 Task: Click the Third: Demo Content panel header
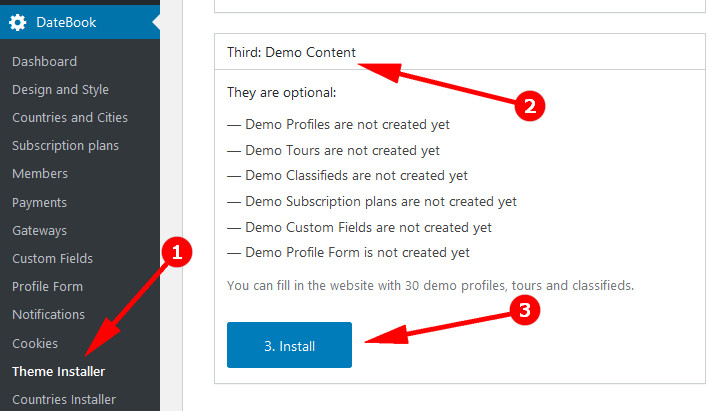coord(291,52)
